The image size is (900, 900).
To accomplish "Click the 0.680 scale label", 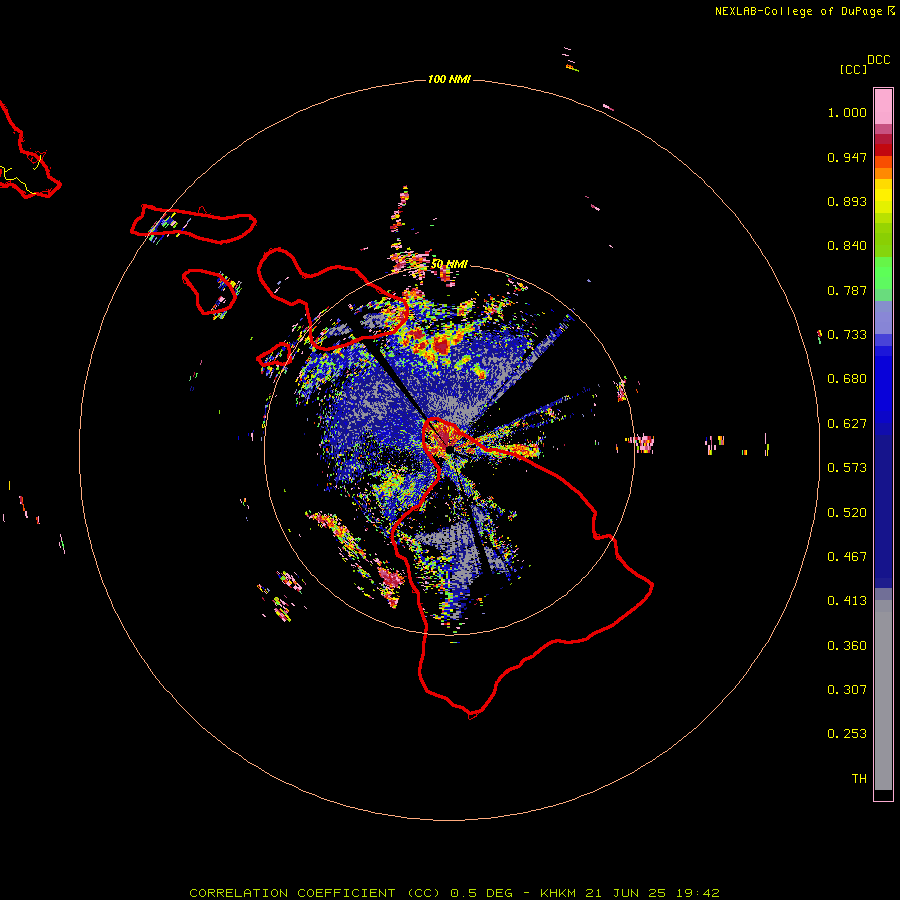I will (x=847, y=379).
